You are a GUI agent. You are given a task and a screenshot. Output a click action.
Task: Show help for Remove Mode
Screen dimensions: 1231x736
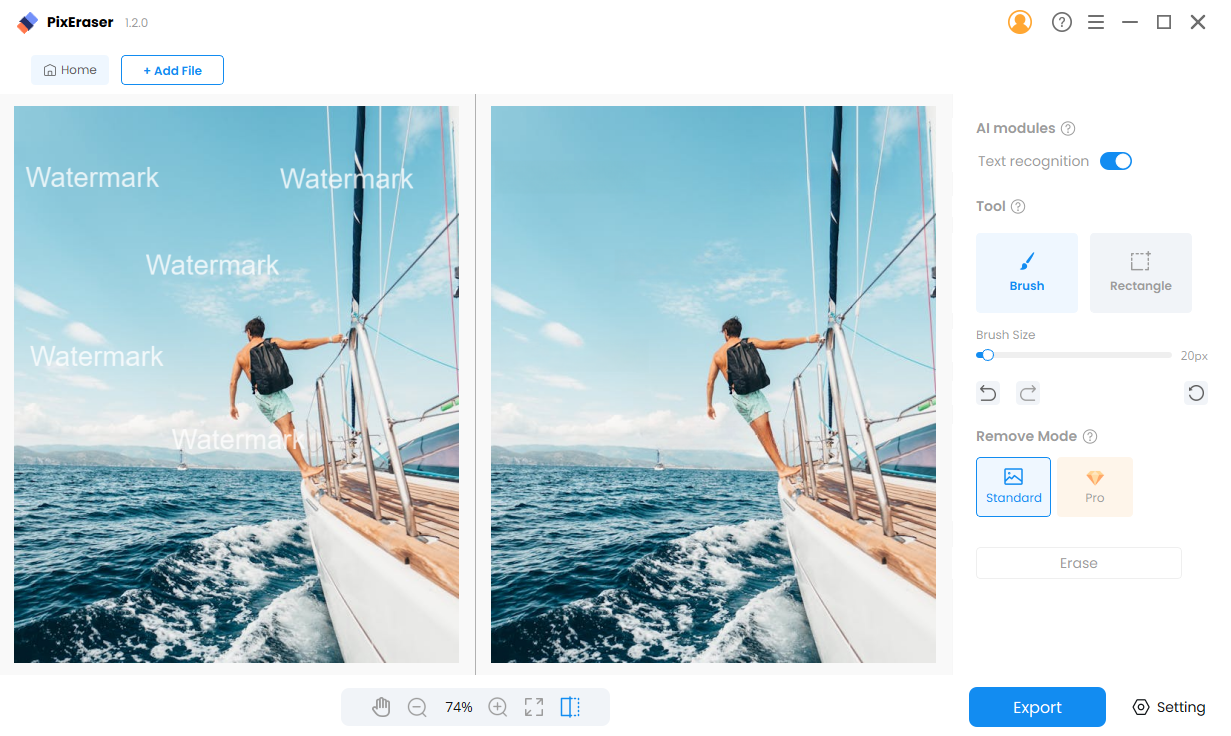1090,436
